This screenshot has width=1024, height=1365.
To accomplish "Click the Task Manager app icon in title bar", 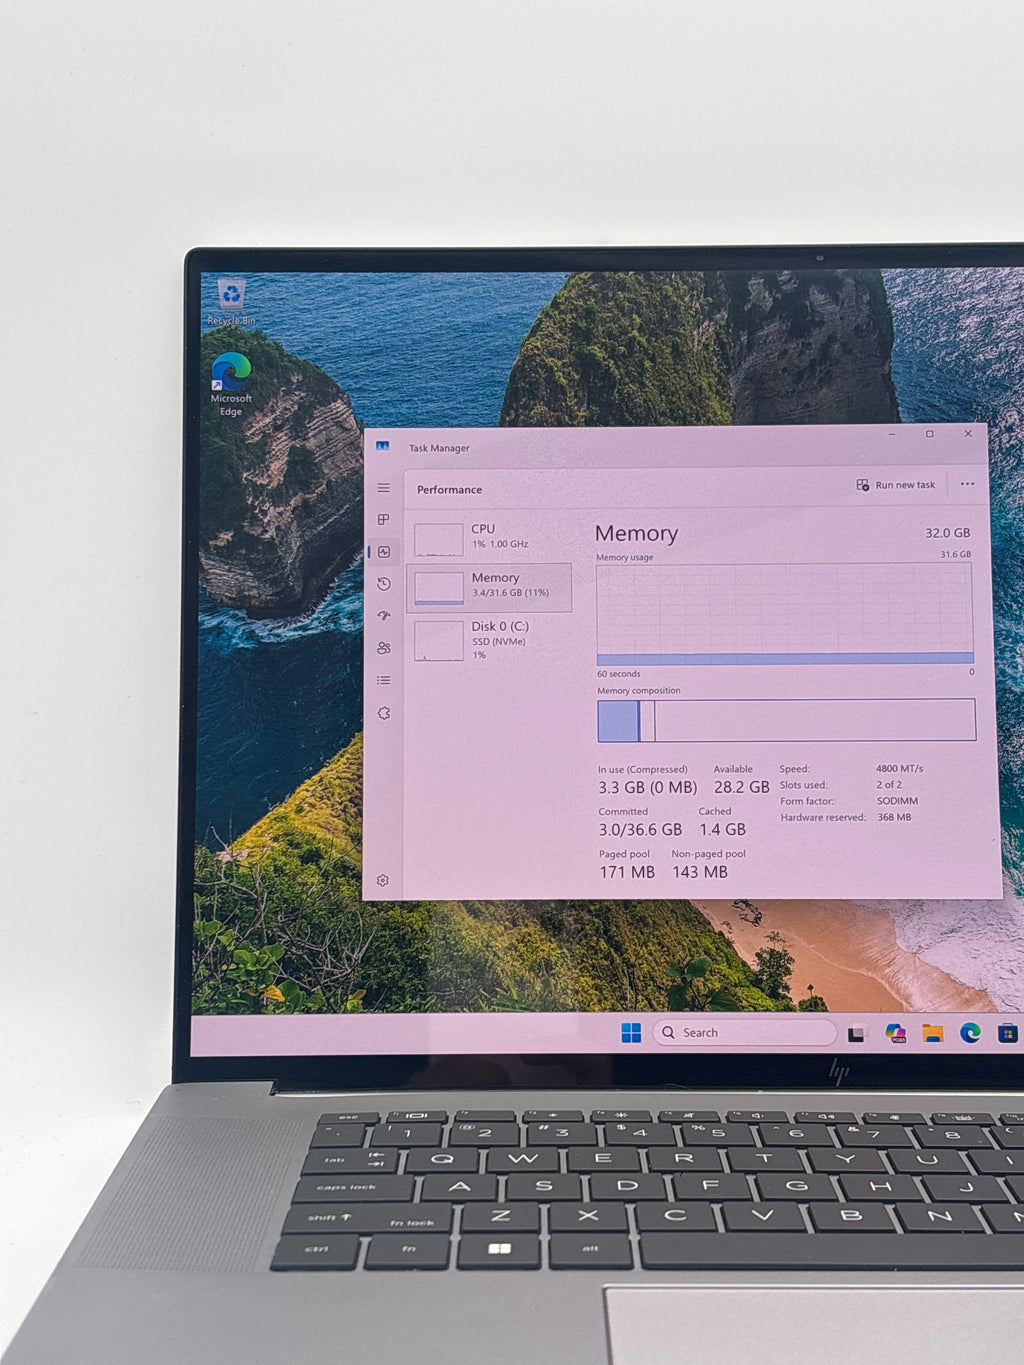I will click(x=382, y=447).
